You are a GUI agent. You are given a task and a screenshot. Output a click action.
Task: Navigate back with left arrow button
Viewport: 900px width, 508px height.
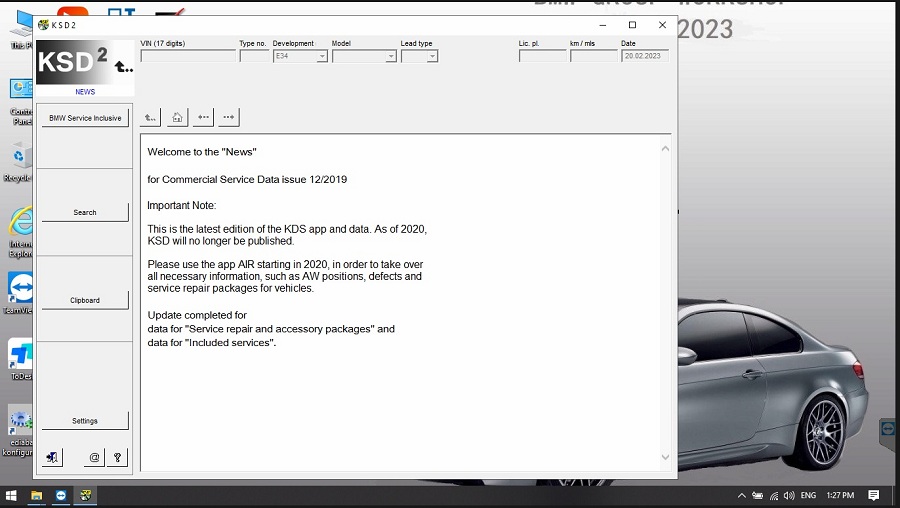click(x=203, y=117)
